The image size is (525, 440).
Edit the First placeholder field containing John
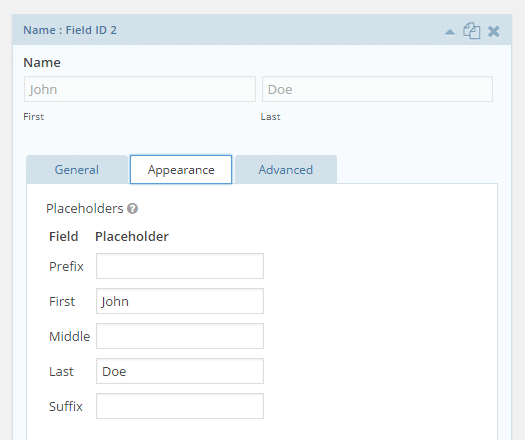(180, 301)
